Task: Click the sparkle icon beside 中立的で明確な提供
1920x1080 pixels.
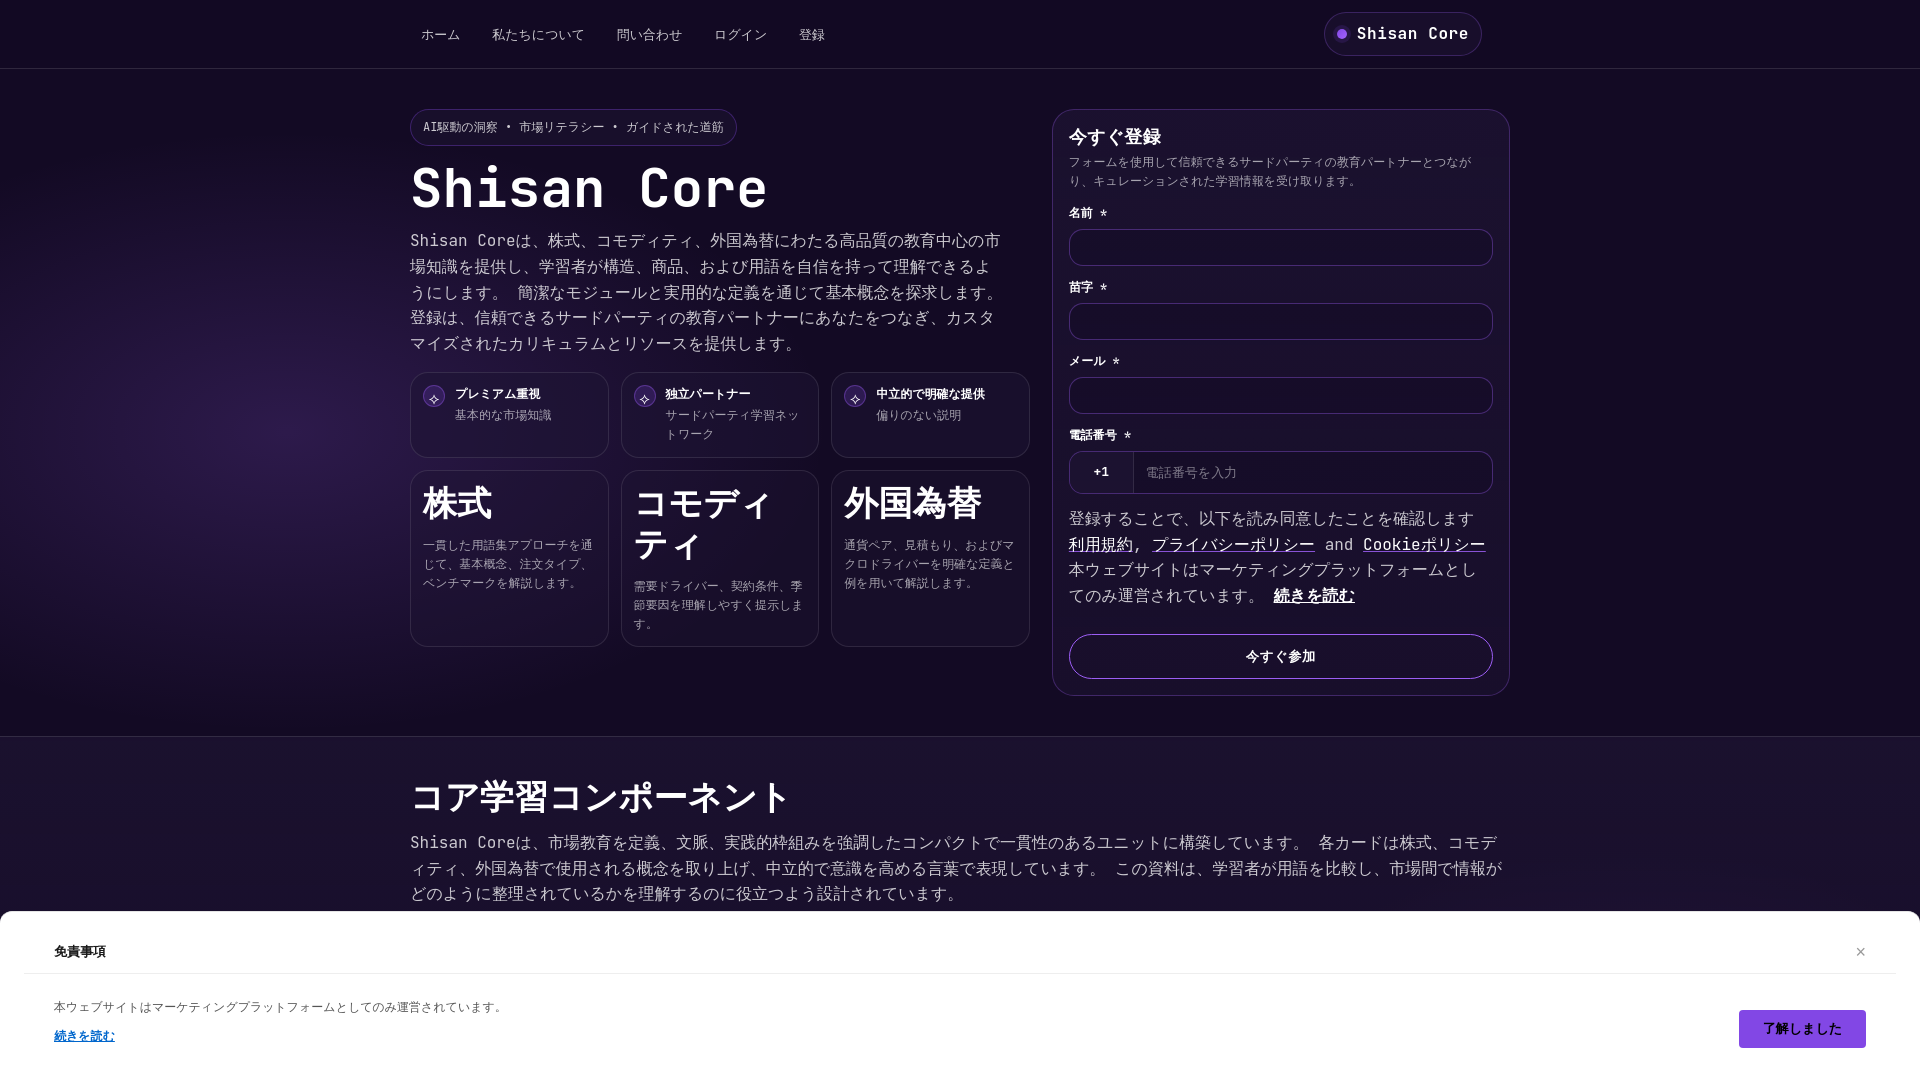Action: [855, 397]
